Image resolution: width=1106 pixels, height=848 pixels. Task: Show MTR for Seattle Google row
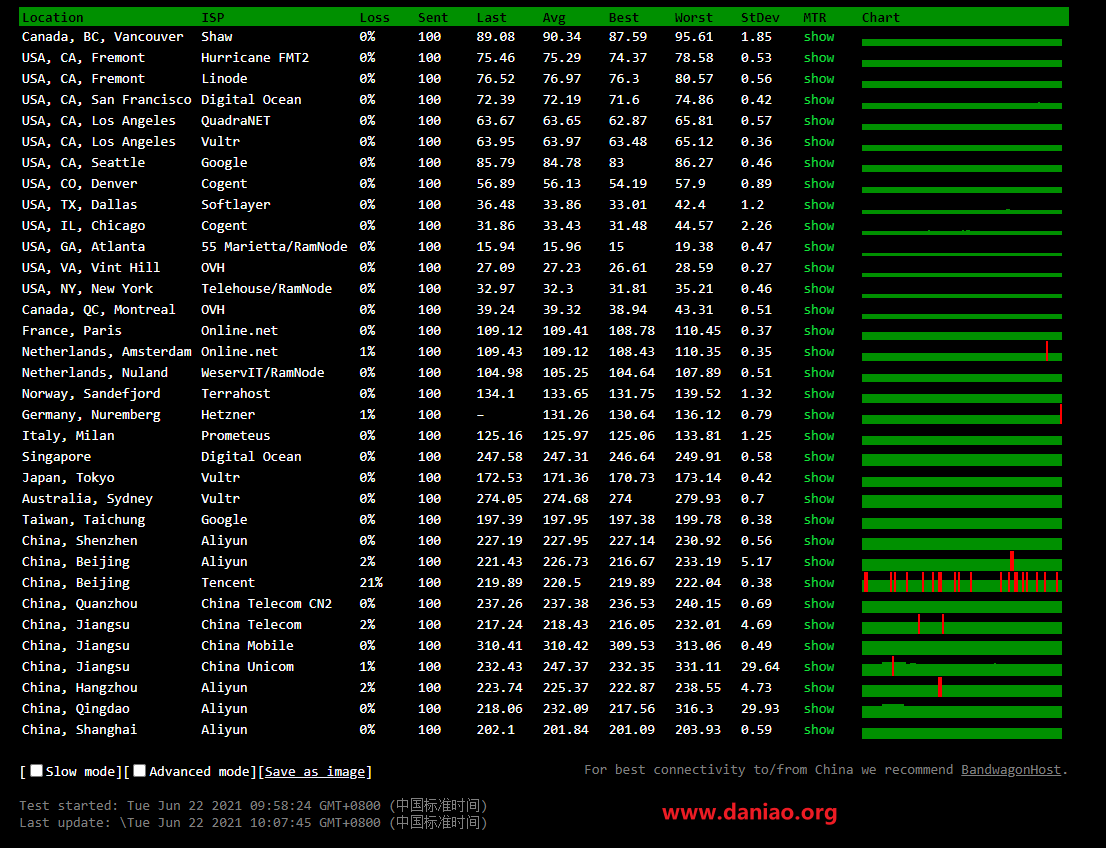pyautogui.click(x=819, y=163)
